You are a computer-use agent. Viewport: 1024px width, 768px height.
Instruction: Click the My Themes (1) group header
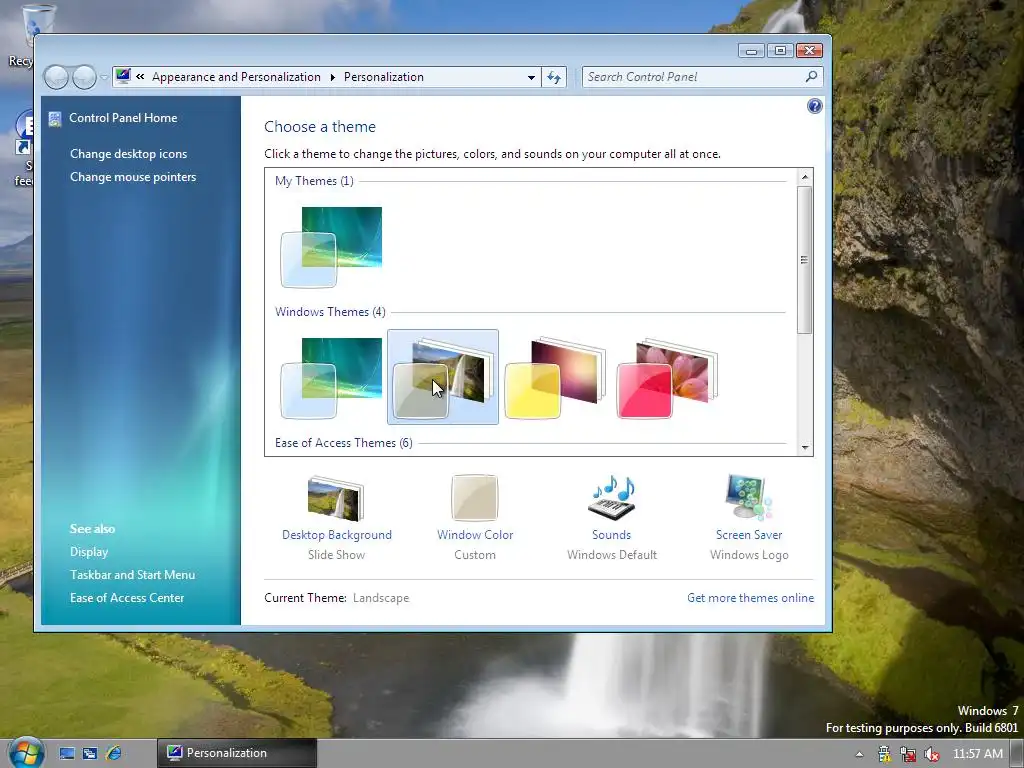(314, 181)
